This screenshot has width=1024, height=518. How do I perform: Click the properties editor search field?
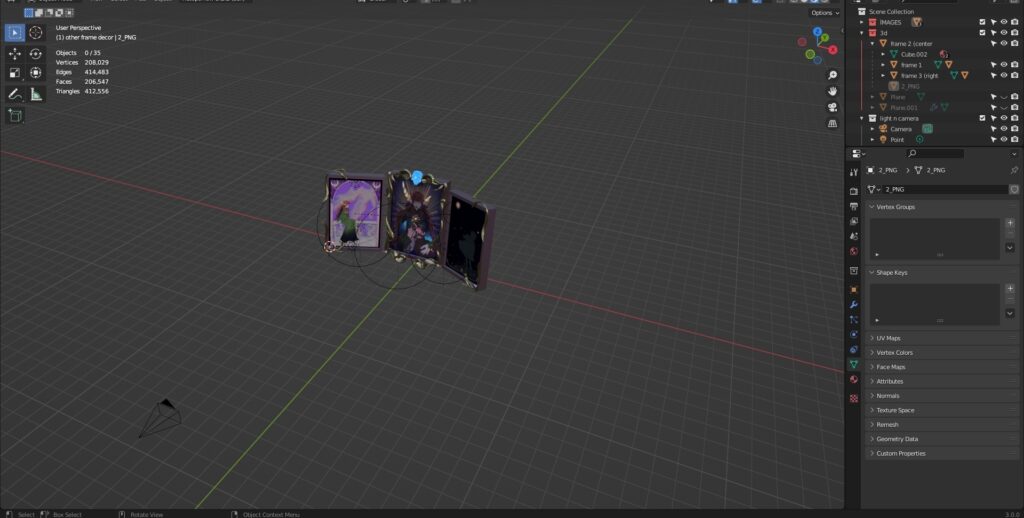[935, 154]
